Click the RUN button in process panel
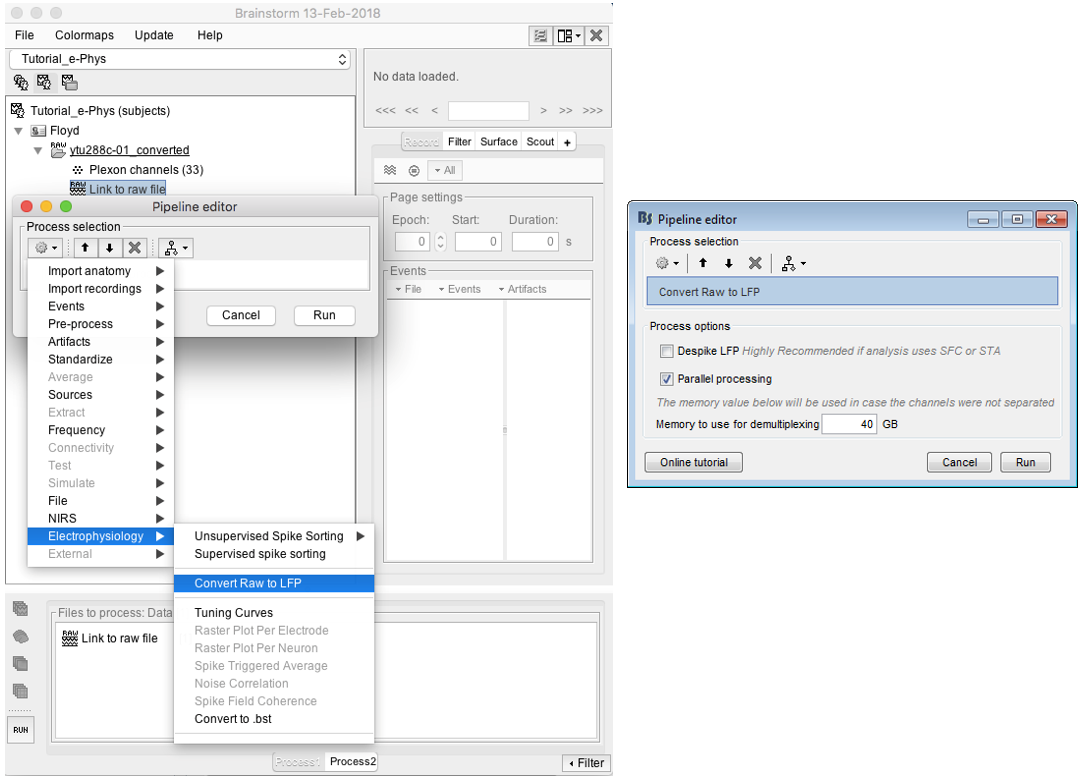The image size is (1084, 779). [x=21, y=730]
